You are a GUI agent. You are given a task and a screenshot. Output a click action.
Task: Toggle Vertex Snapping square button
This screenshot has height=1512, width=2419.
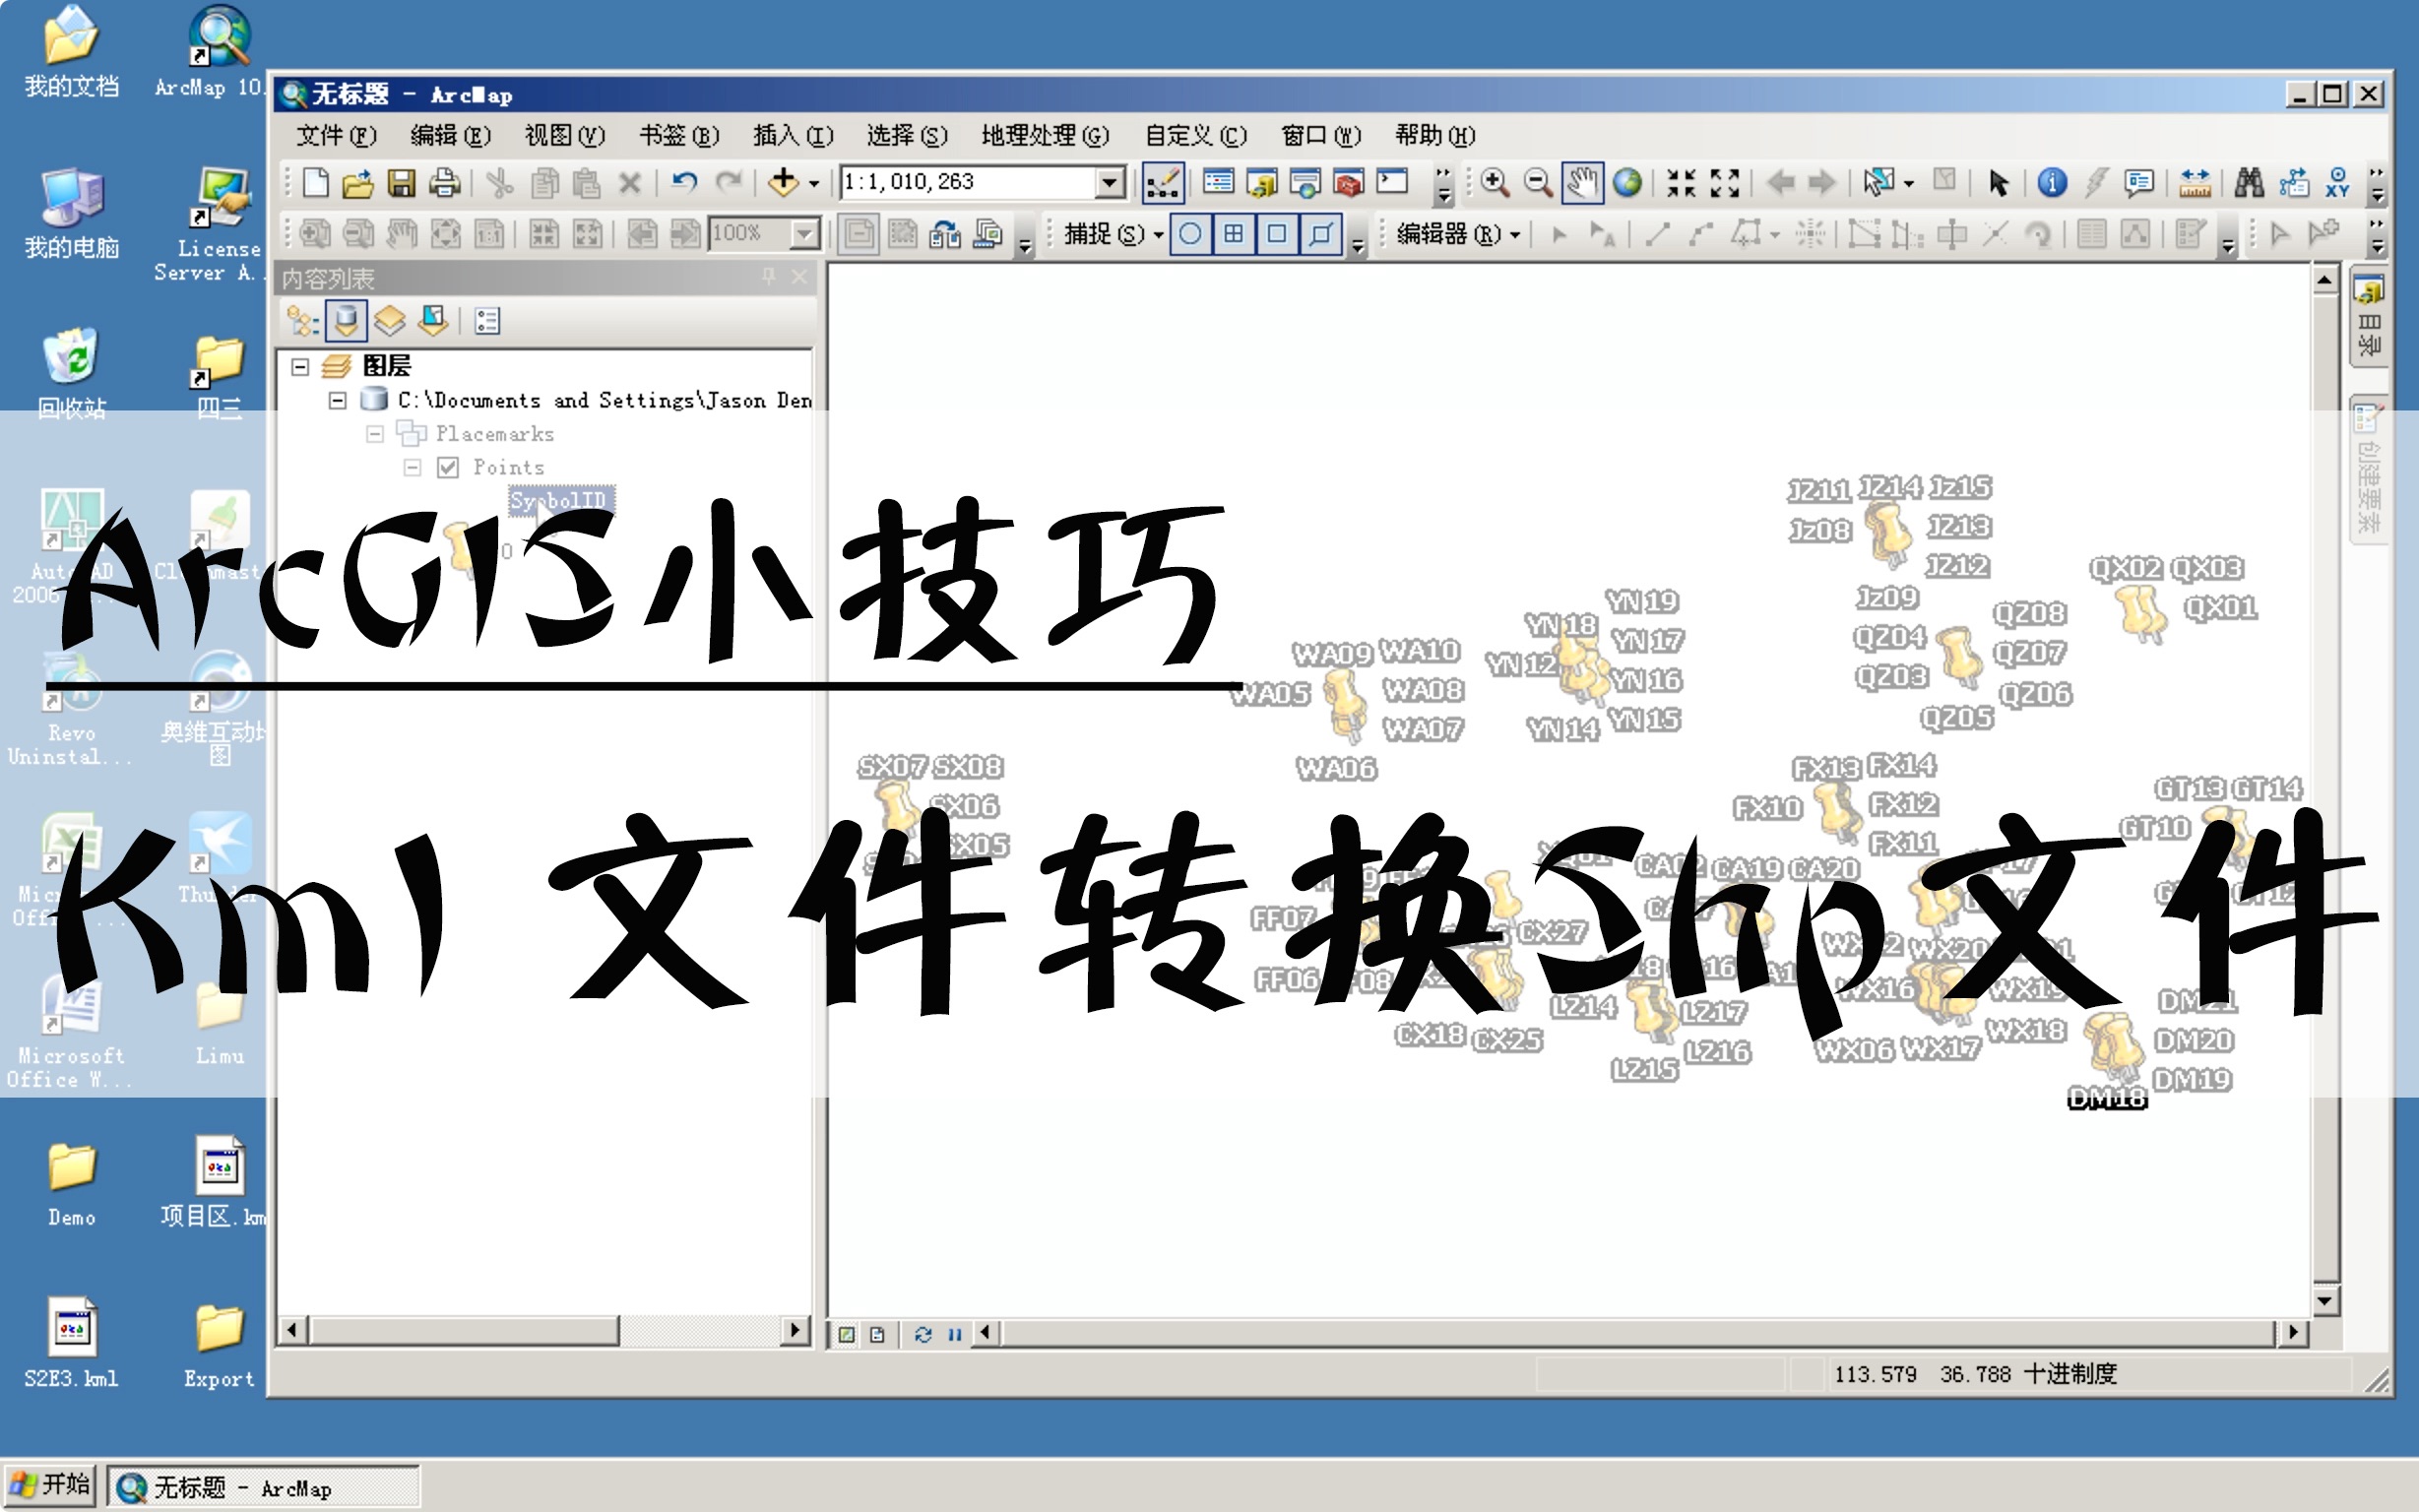click(x=1276, y=234)
